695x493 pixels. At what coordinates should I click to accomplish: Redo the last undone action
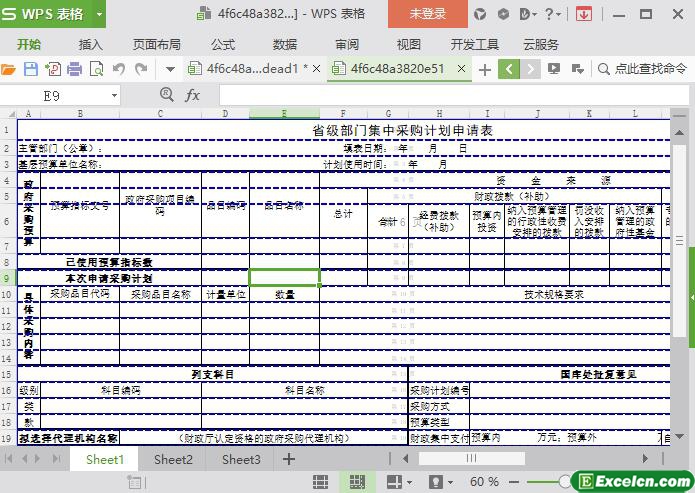[141, 69]
